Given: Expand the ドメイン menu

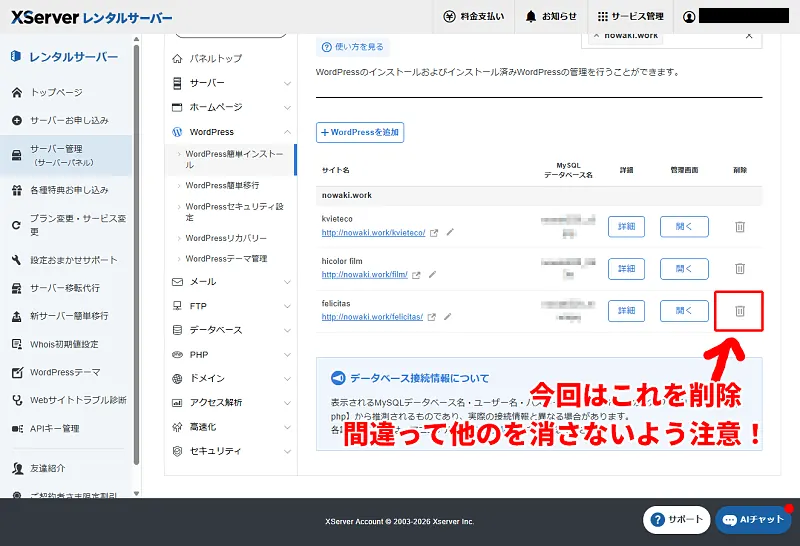Looking at the screenshot, I should pos(232,378).
